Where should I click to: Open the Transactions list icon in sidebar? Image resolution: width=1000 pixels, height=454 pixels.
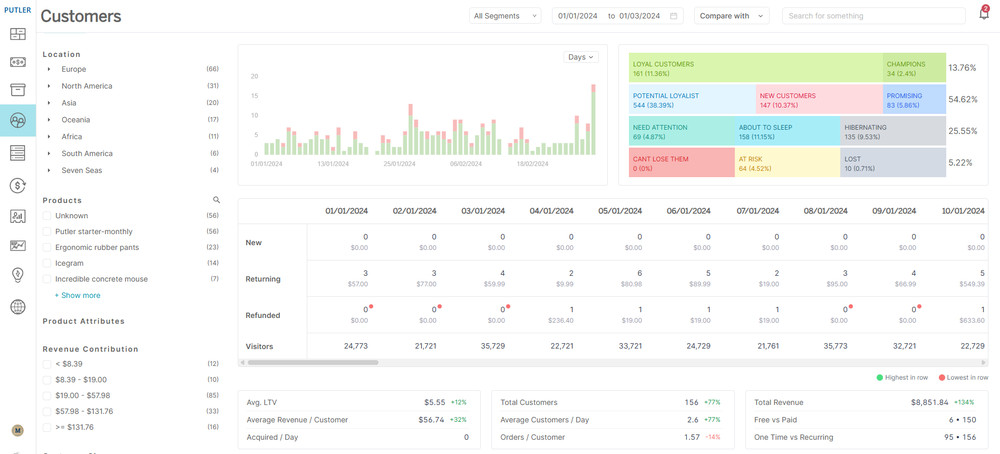pyautogui.click(x=17, y=152)
